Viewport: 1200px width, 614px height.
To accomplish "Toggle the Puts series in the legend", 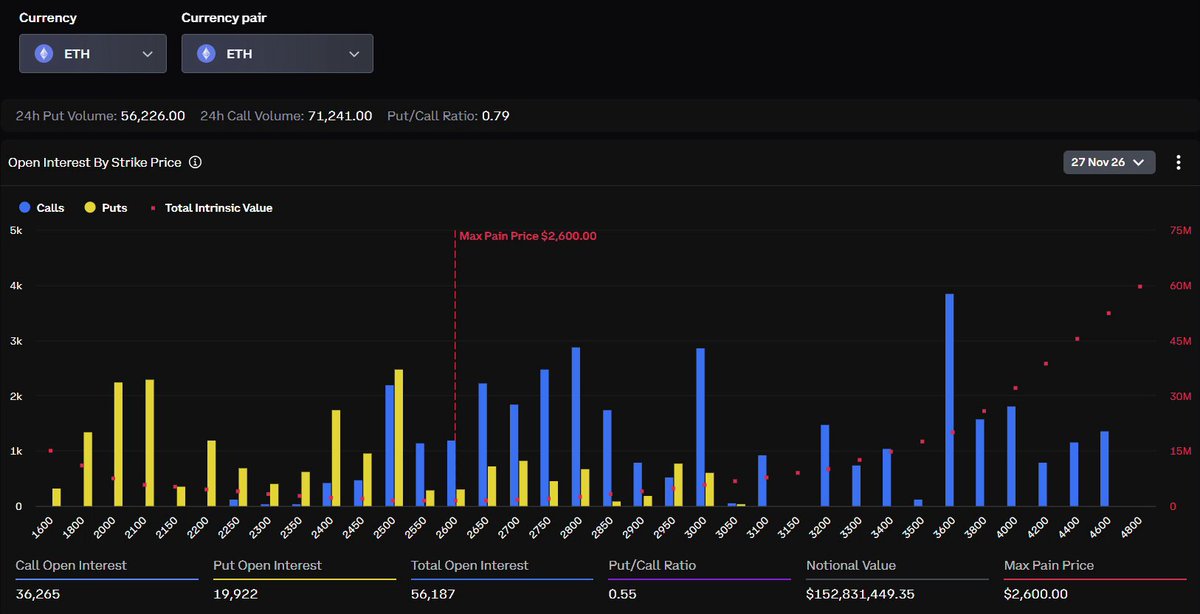I will [106, 208].
